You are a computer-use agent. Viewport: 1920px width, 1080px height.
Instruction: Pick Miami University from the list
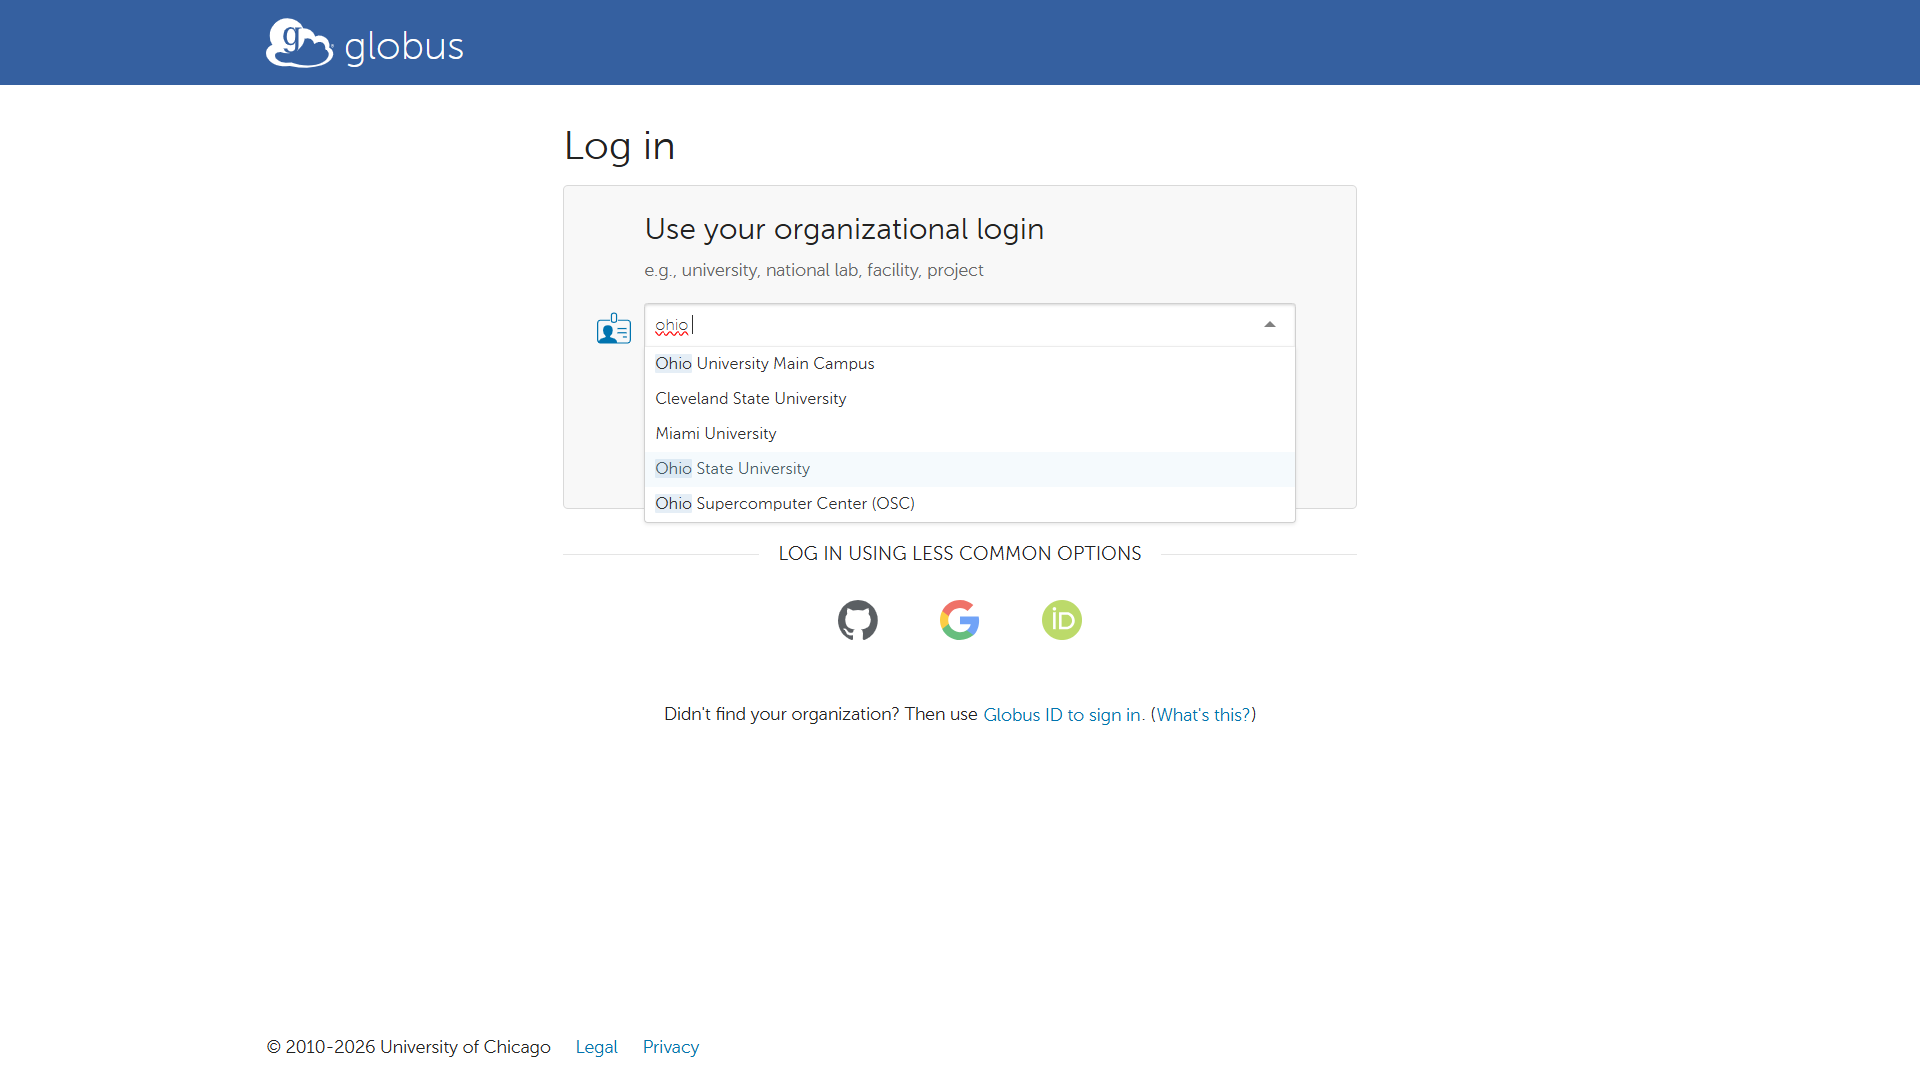click(x=970, y=434)
